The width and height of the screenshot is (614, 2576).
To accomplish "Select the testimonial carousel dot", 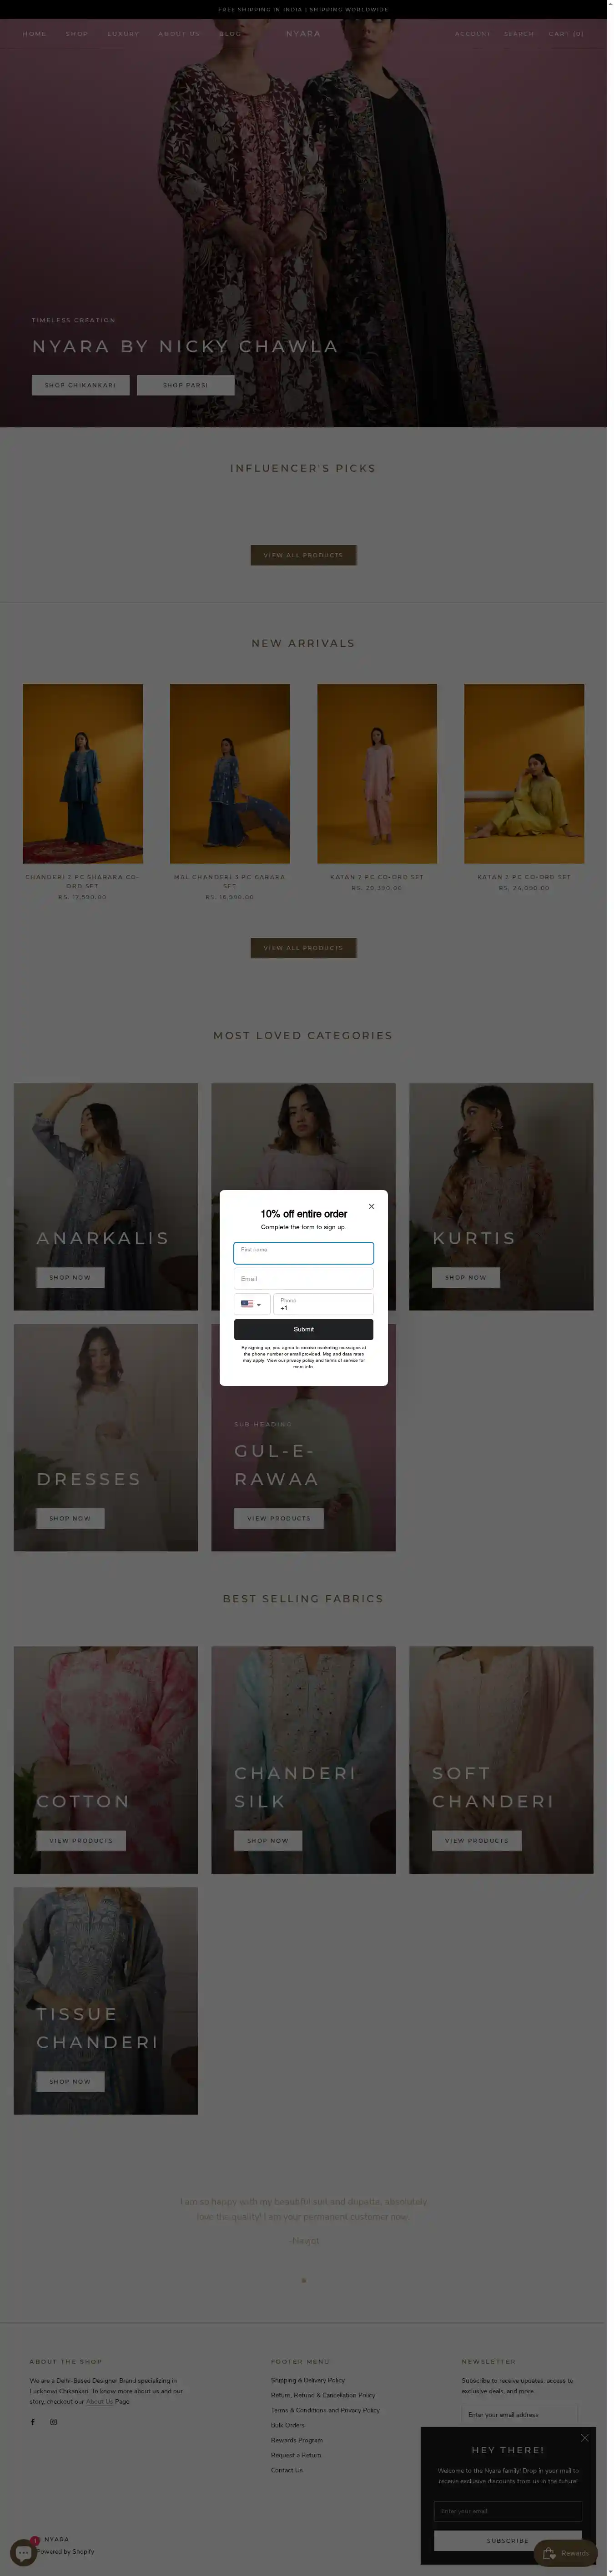I will 303,2280.
